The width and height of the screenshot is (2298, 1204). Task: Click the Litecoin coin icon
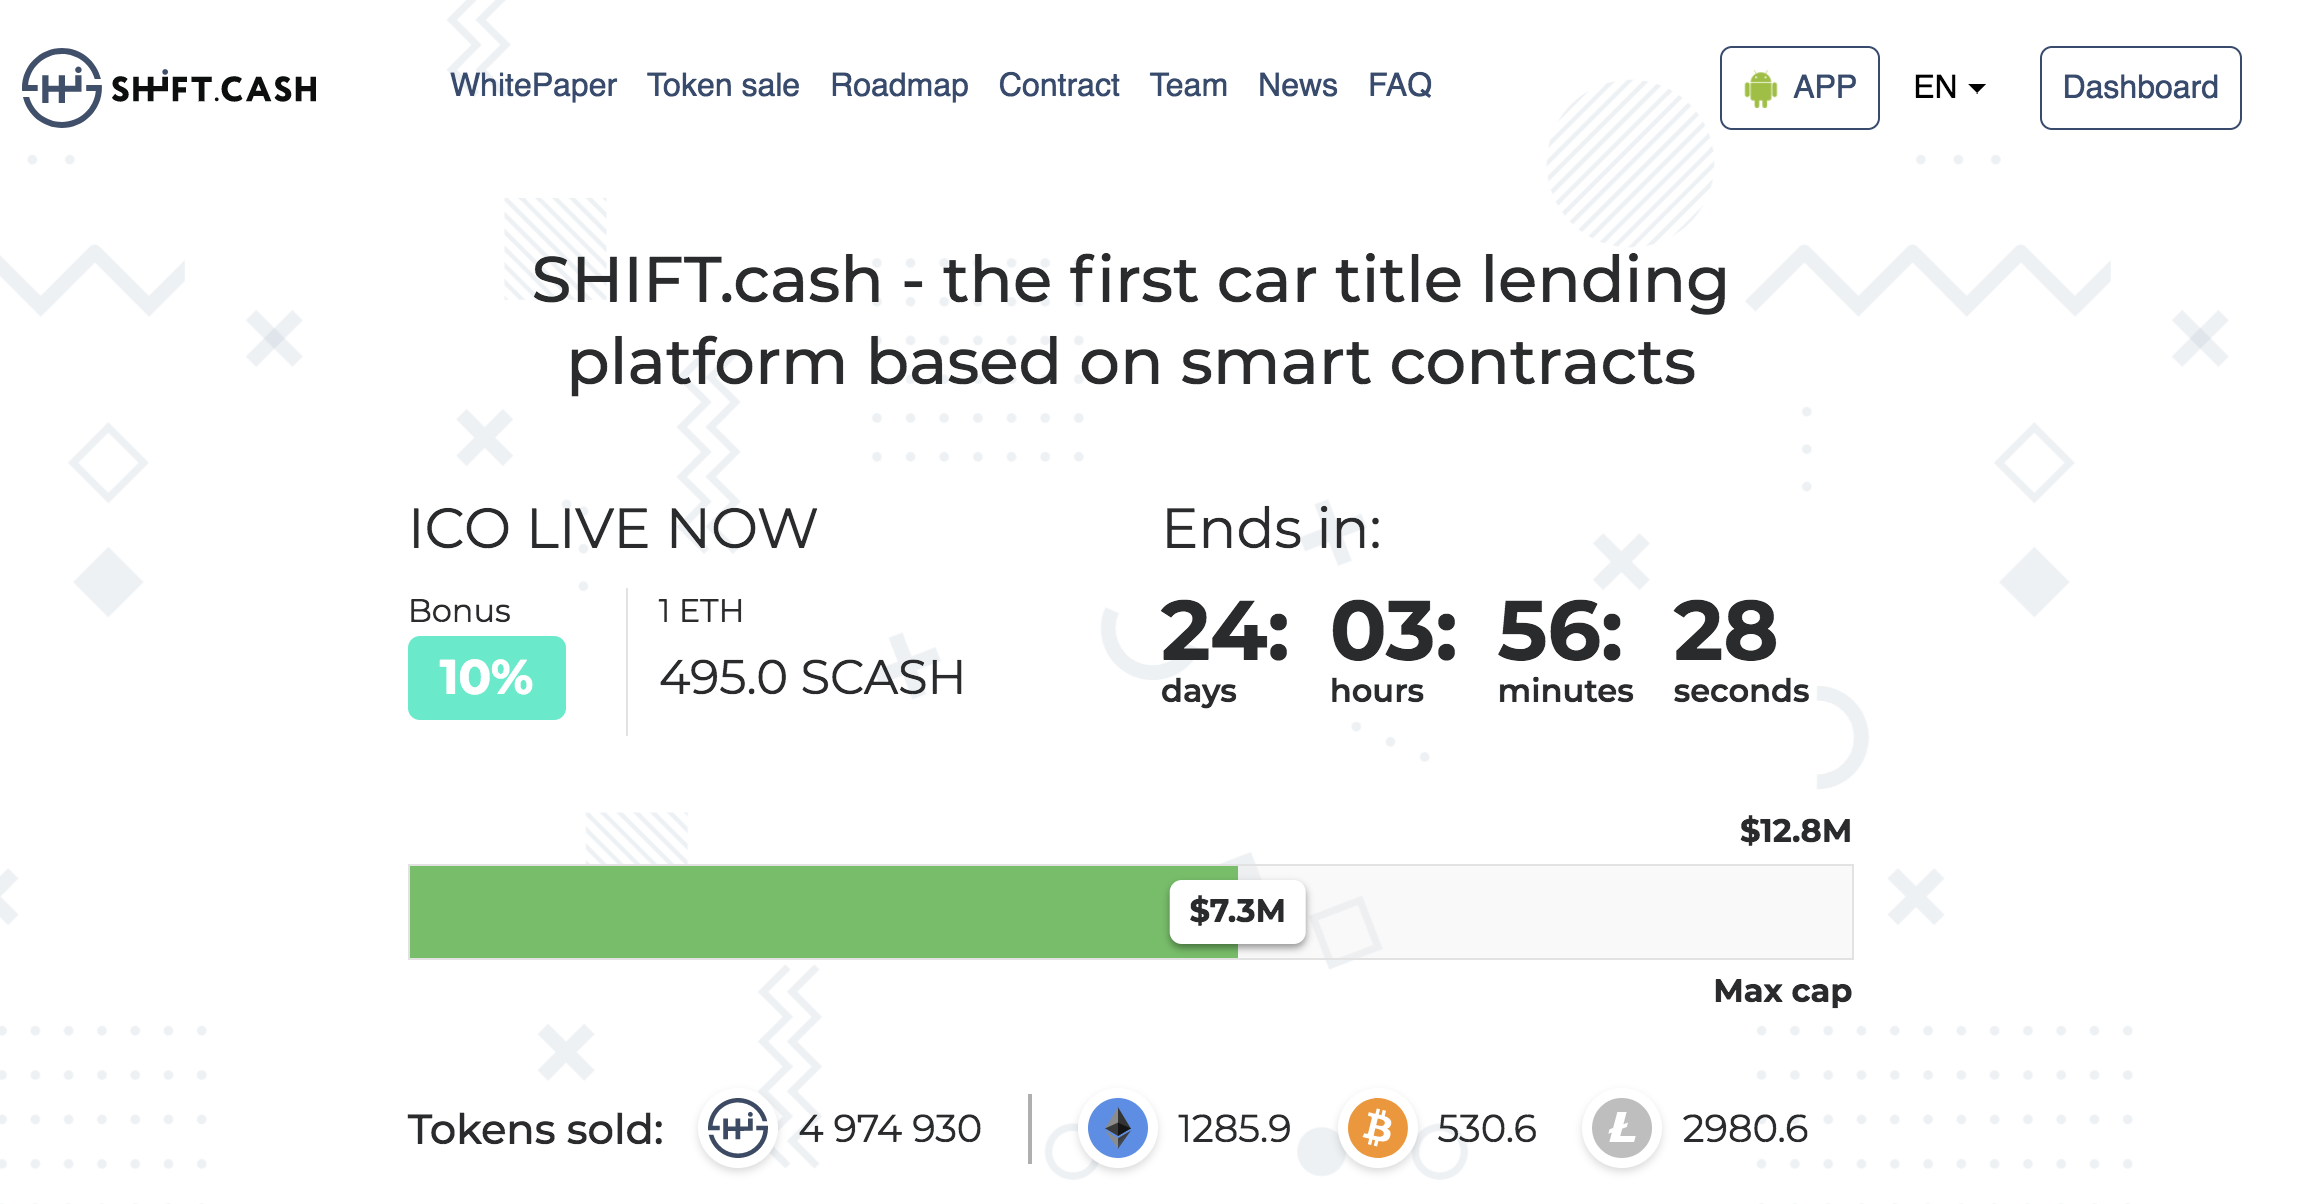1621,1128
